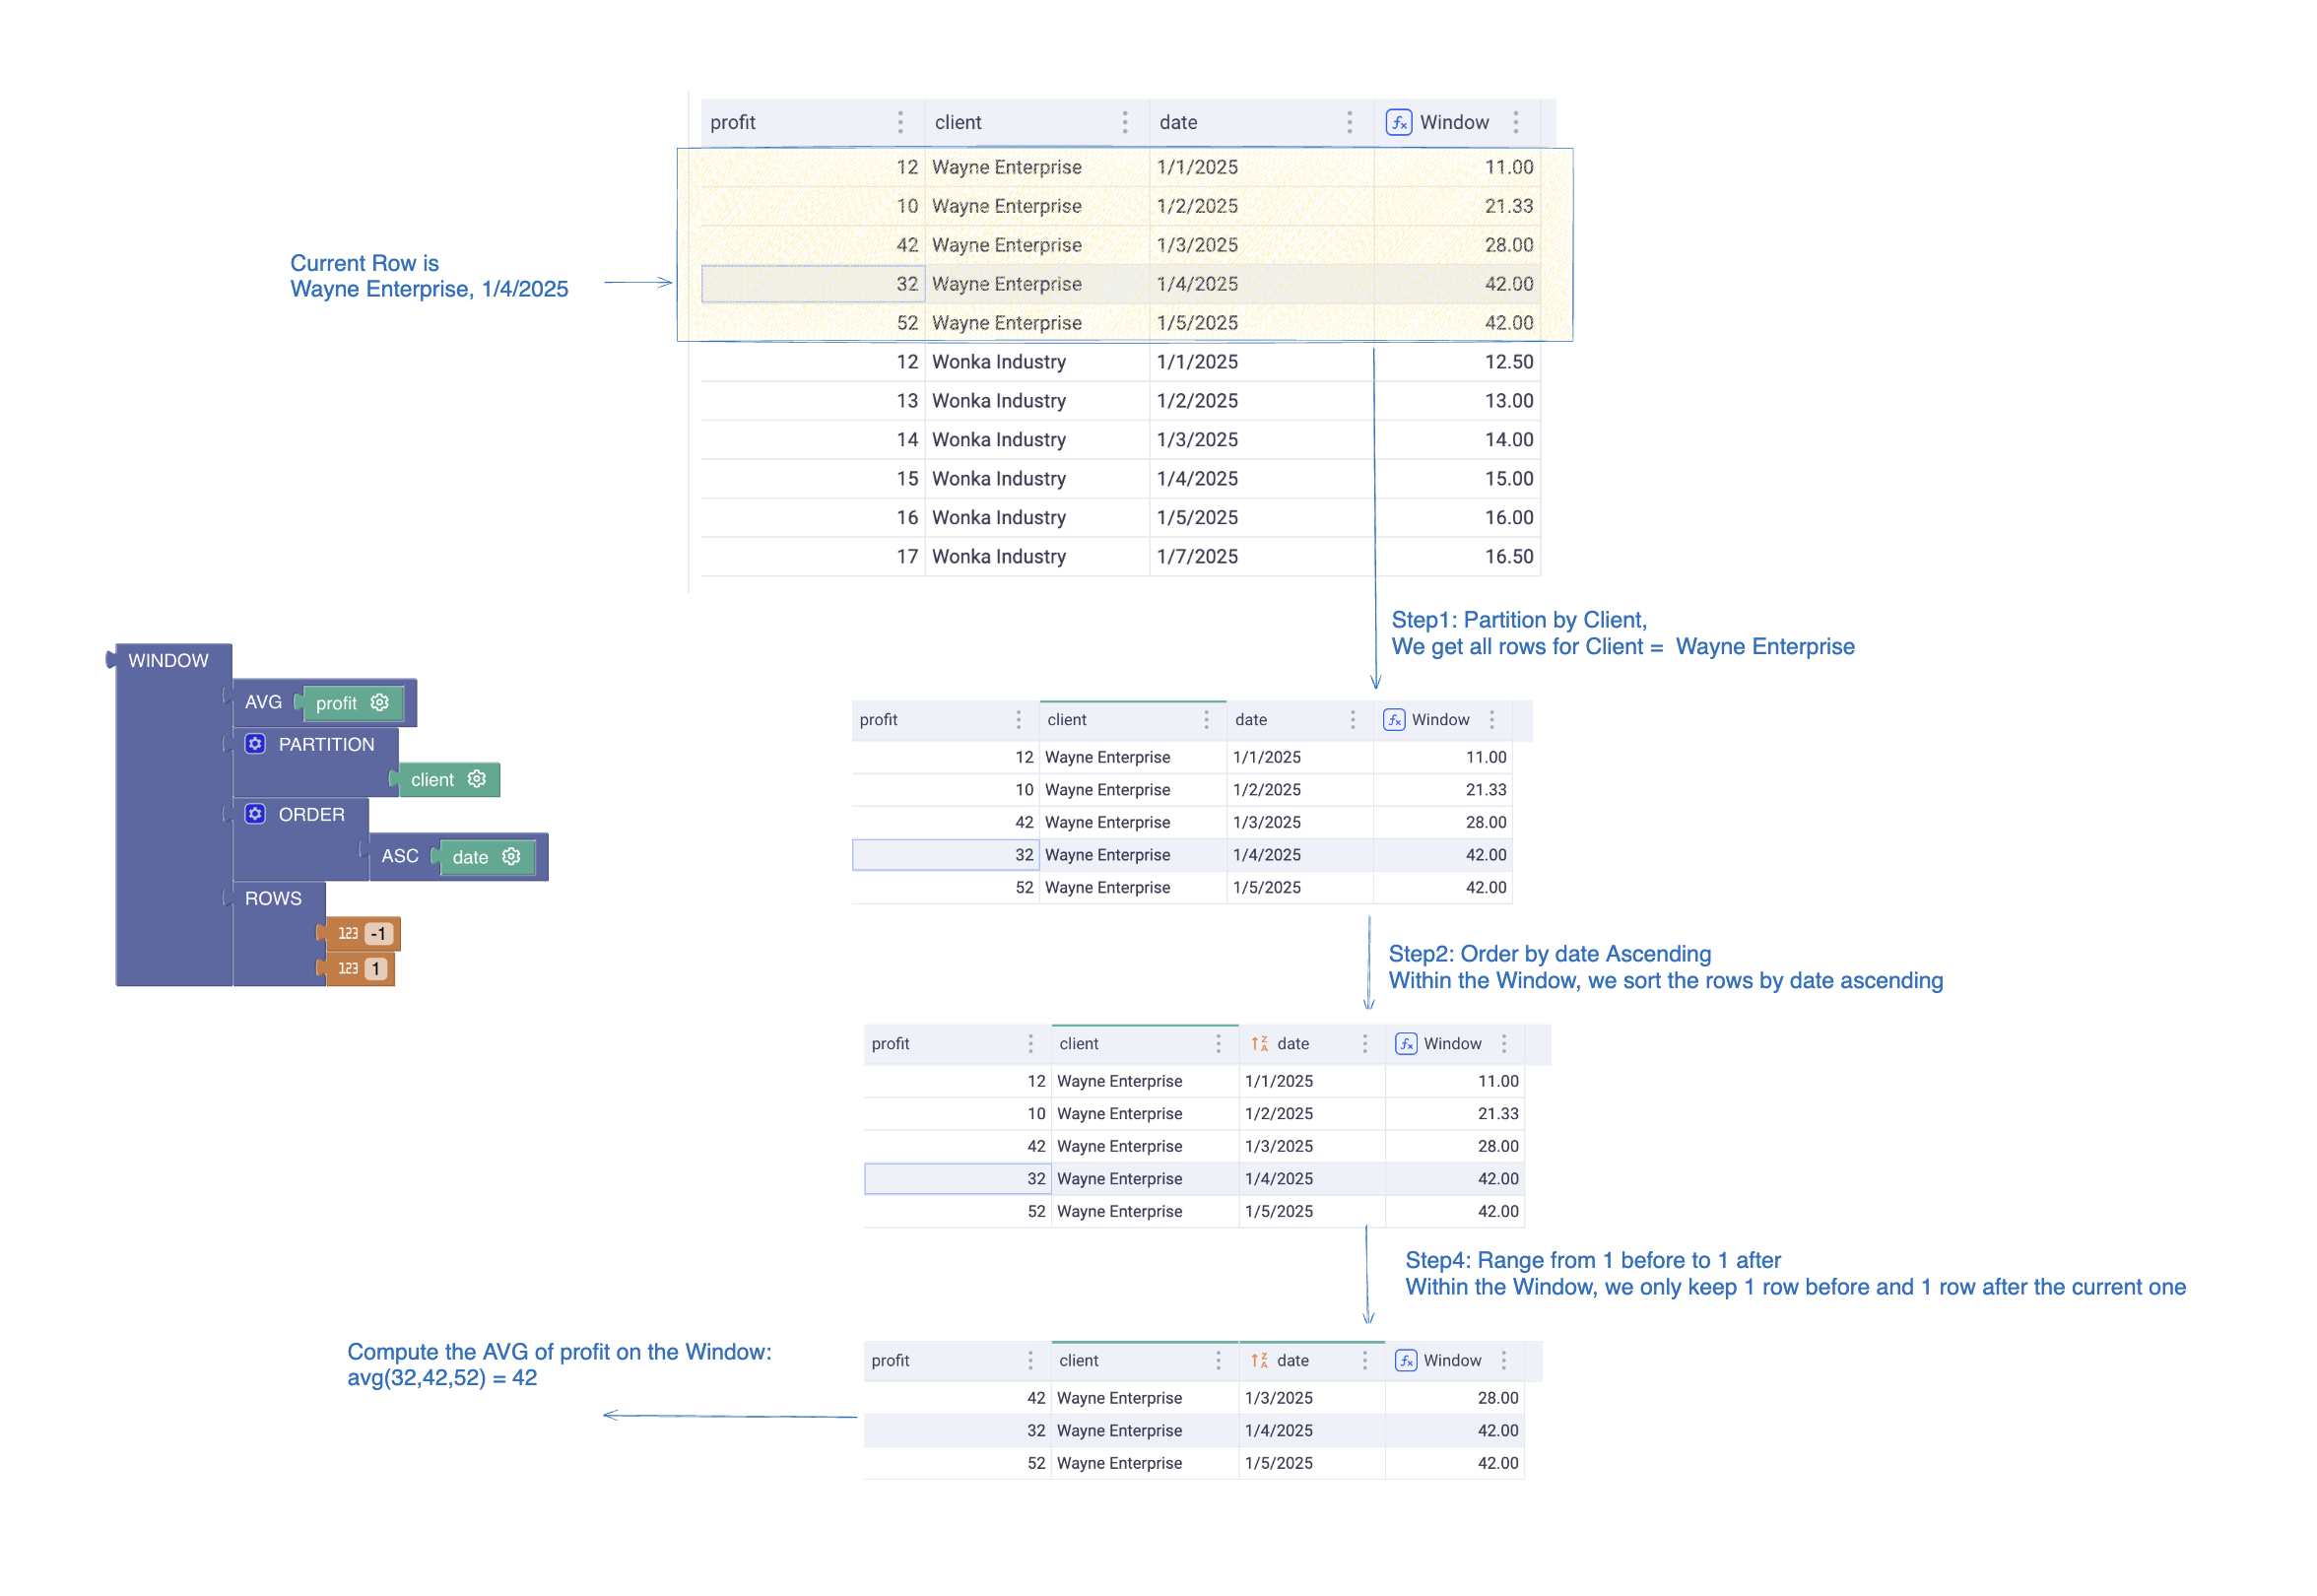This screenshot has width=2317, height=1596.
Task: Open profit column menu in unsorted five-row table
Action: tap(1018, 719)
